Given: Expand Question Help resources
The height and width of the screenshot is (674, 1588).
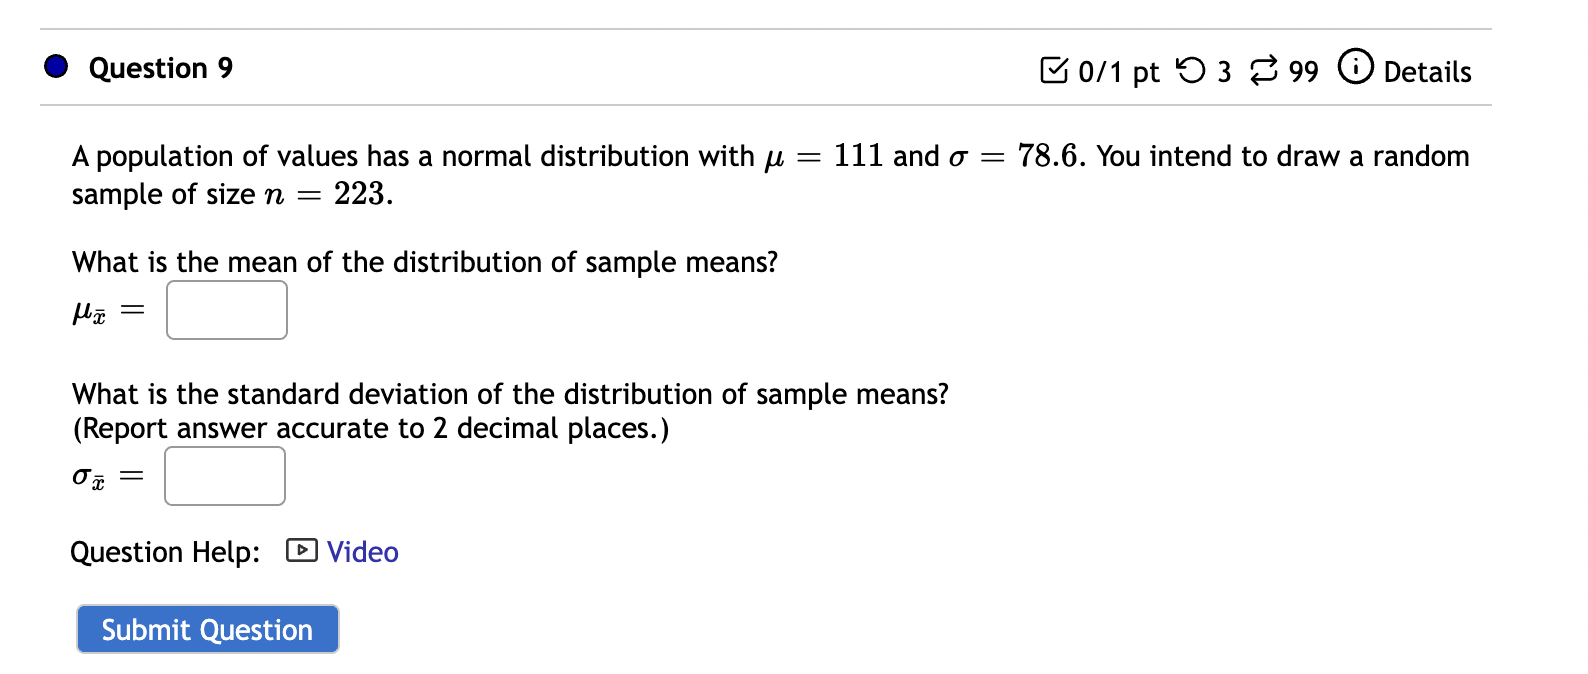Looking at the screenshot, I should coord(361,551).
